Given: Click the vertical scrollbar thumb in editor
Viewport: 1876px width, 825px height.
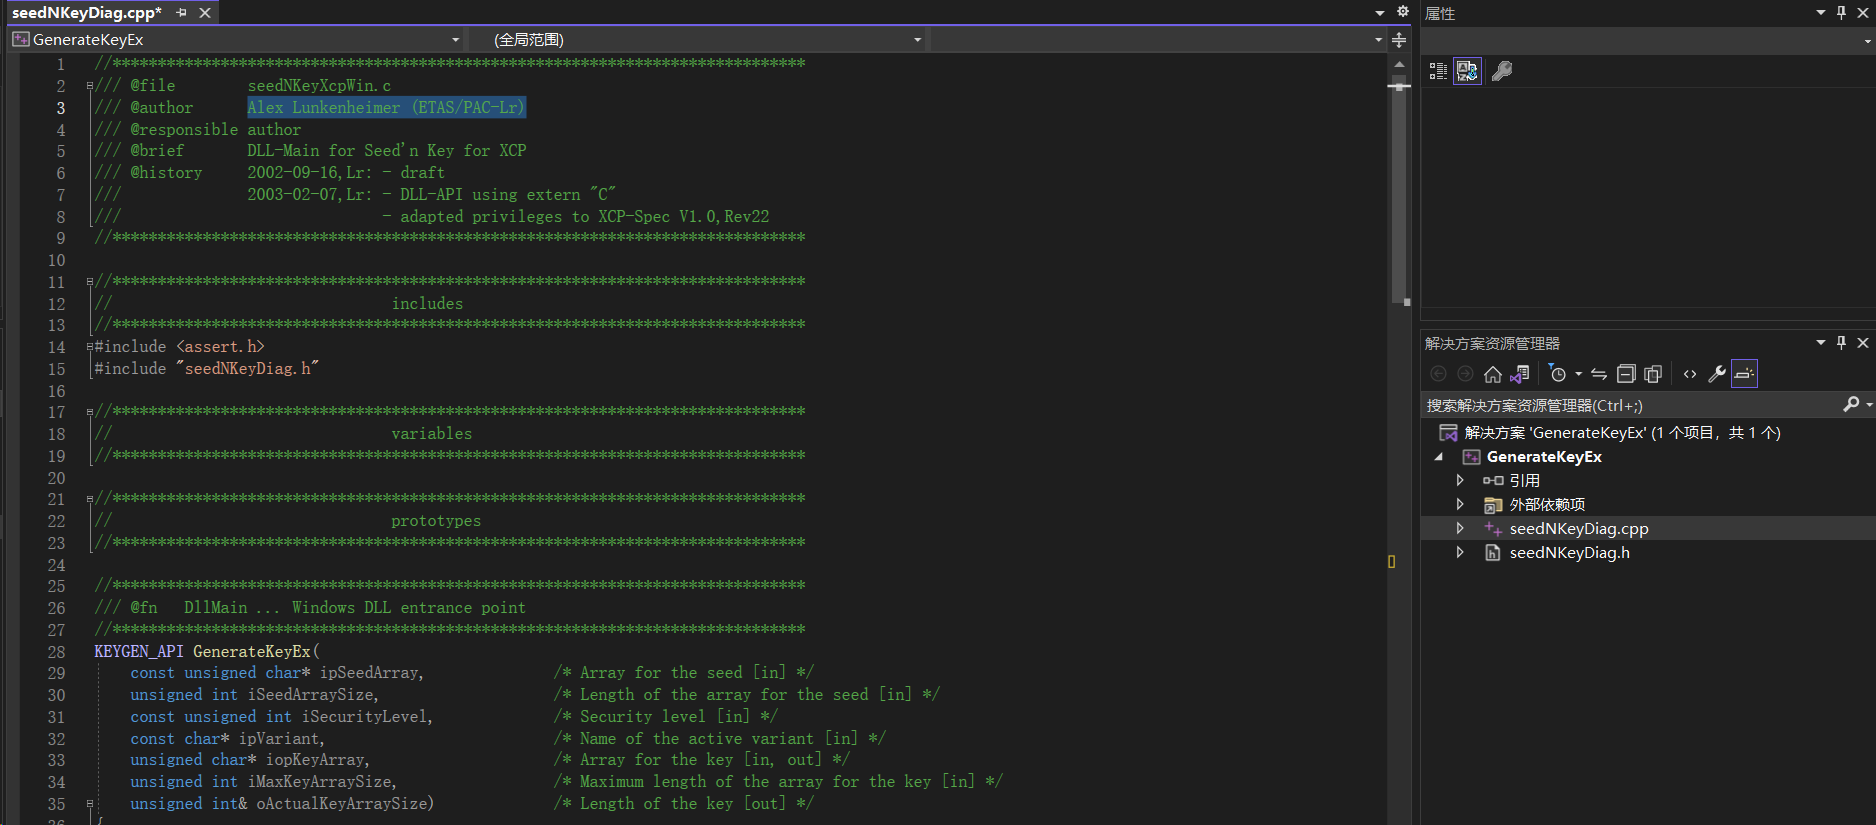Looking at the screenshot, I should tap(1399, 190).
